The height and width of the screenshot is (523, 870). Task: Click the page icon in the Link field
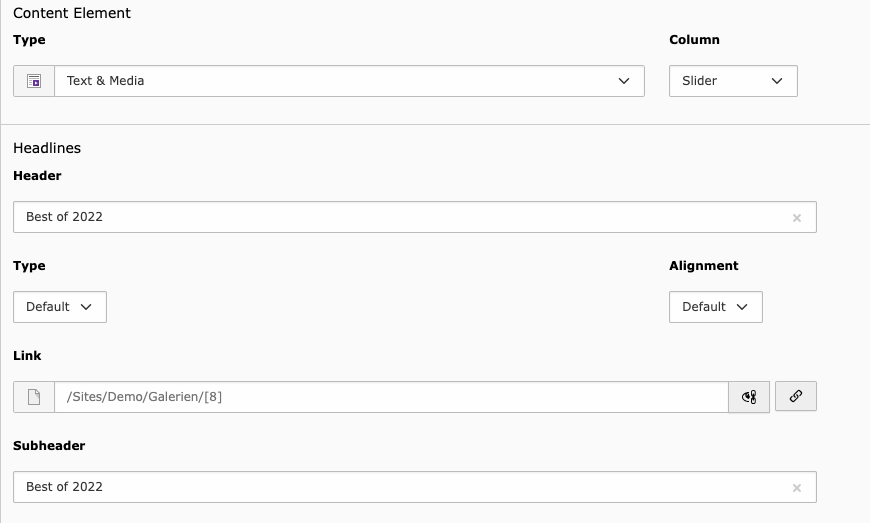point(34,397)
